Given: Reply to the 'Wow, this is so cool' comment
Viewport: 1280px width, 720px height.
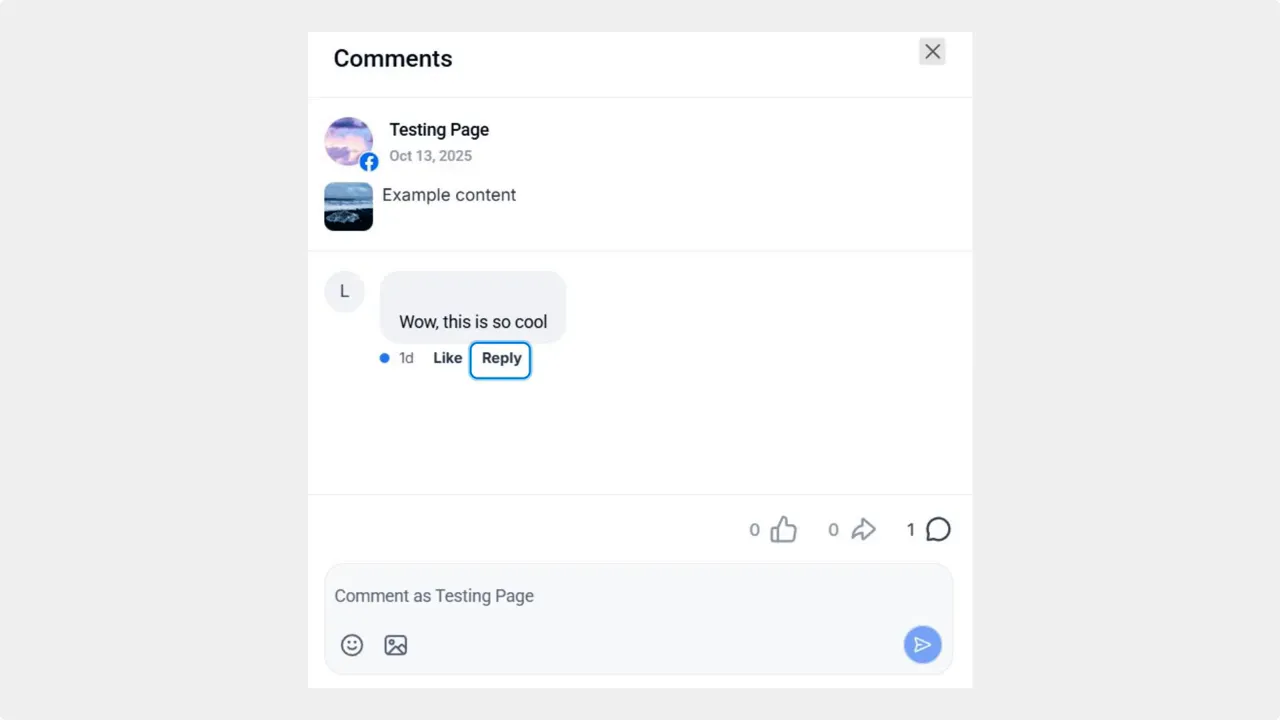Looking at the screenshot, I should [500, 358].
